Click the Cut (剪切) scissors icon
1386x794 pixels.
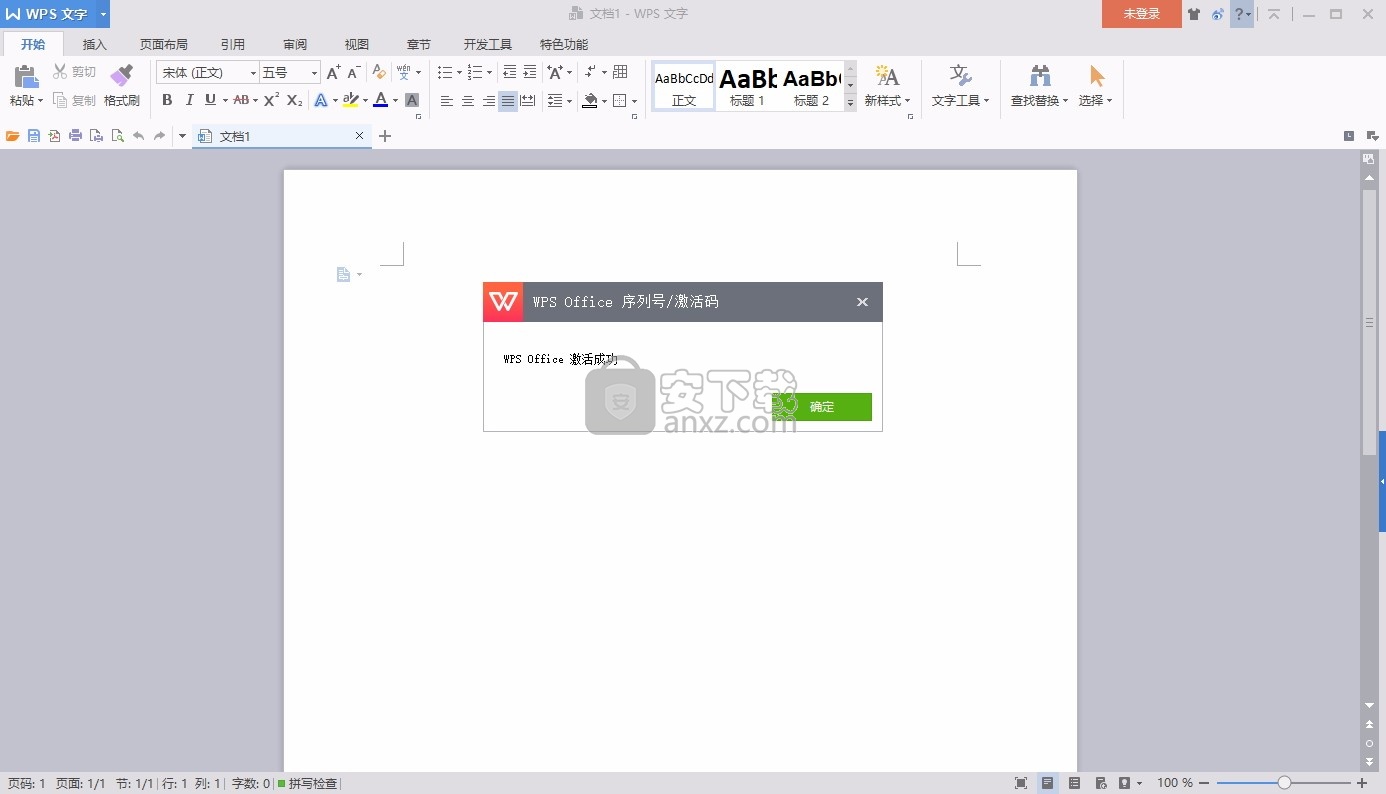60,72
